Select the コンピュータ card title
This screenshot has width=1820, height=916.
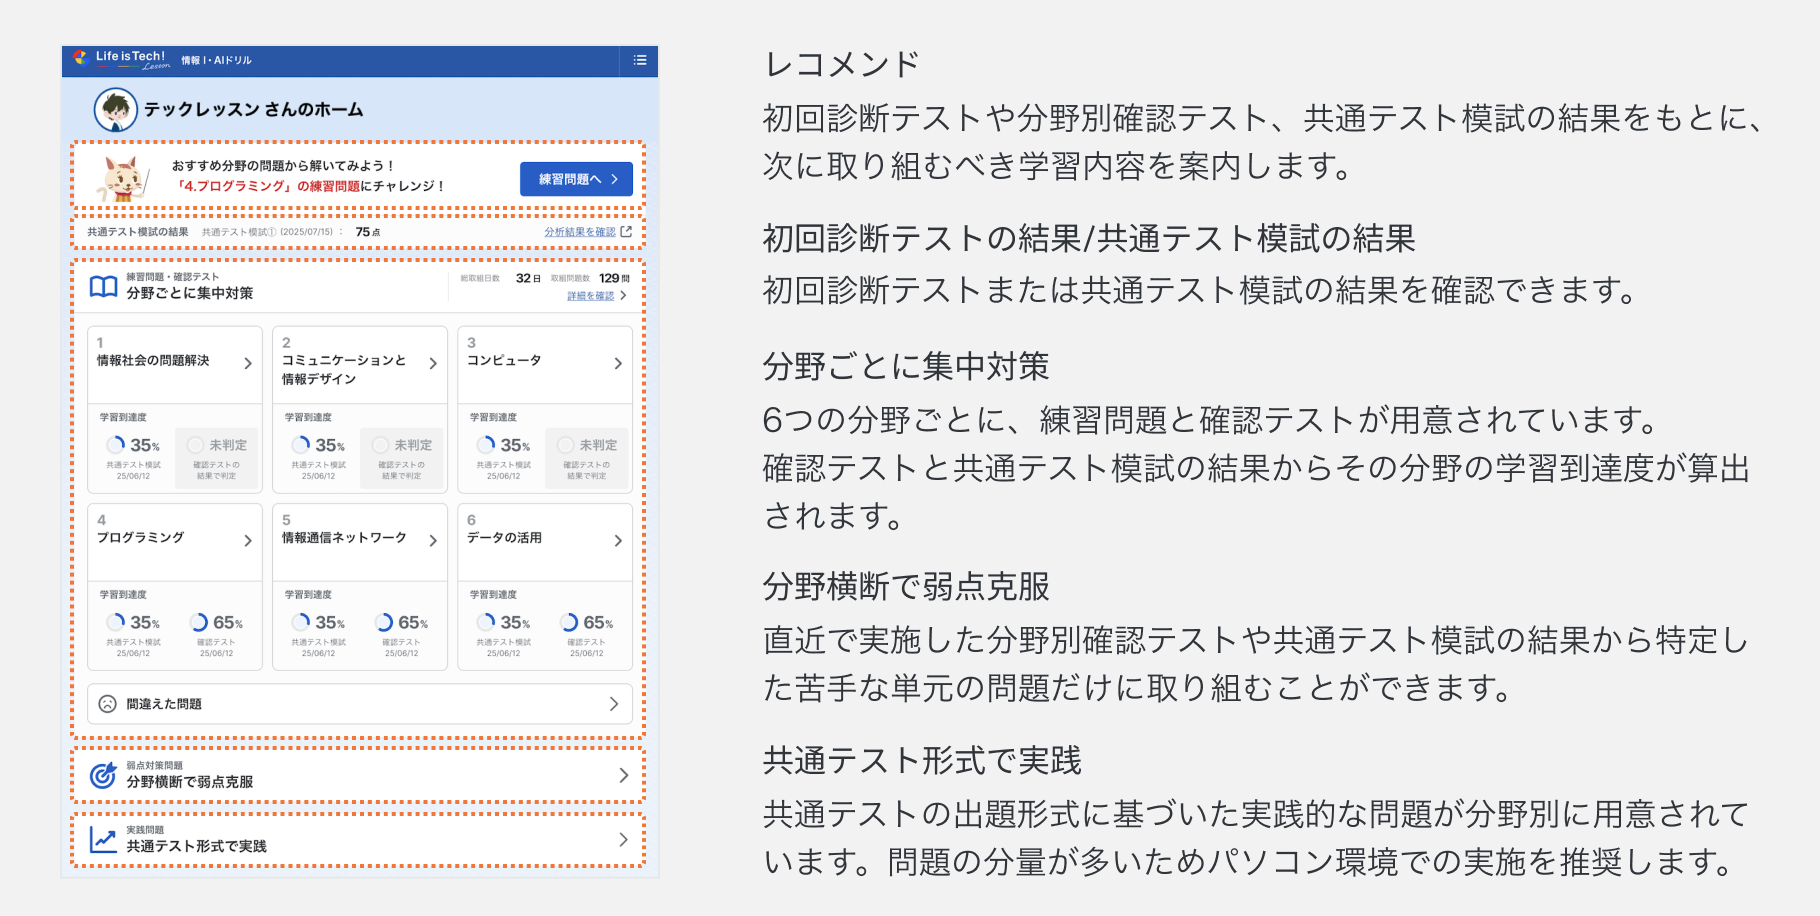[504, 361]
